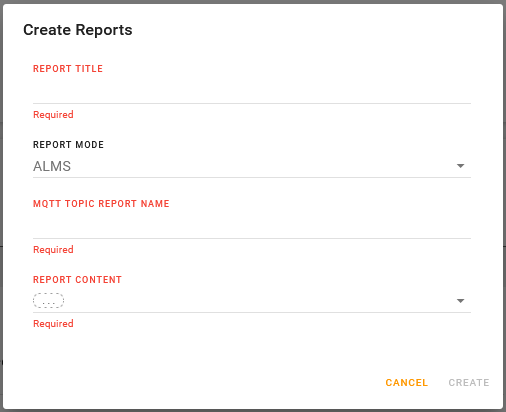Click the REPORT MODE label
The width and height of the screenshot is (506, 412).
[68, 145]
